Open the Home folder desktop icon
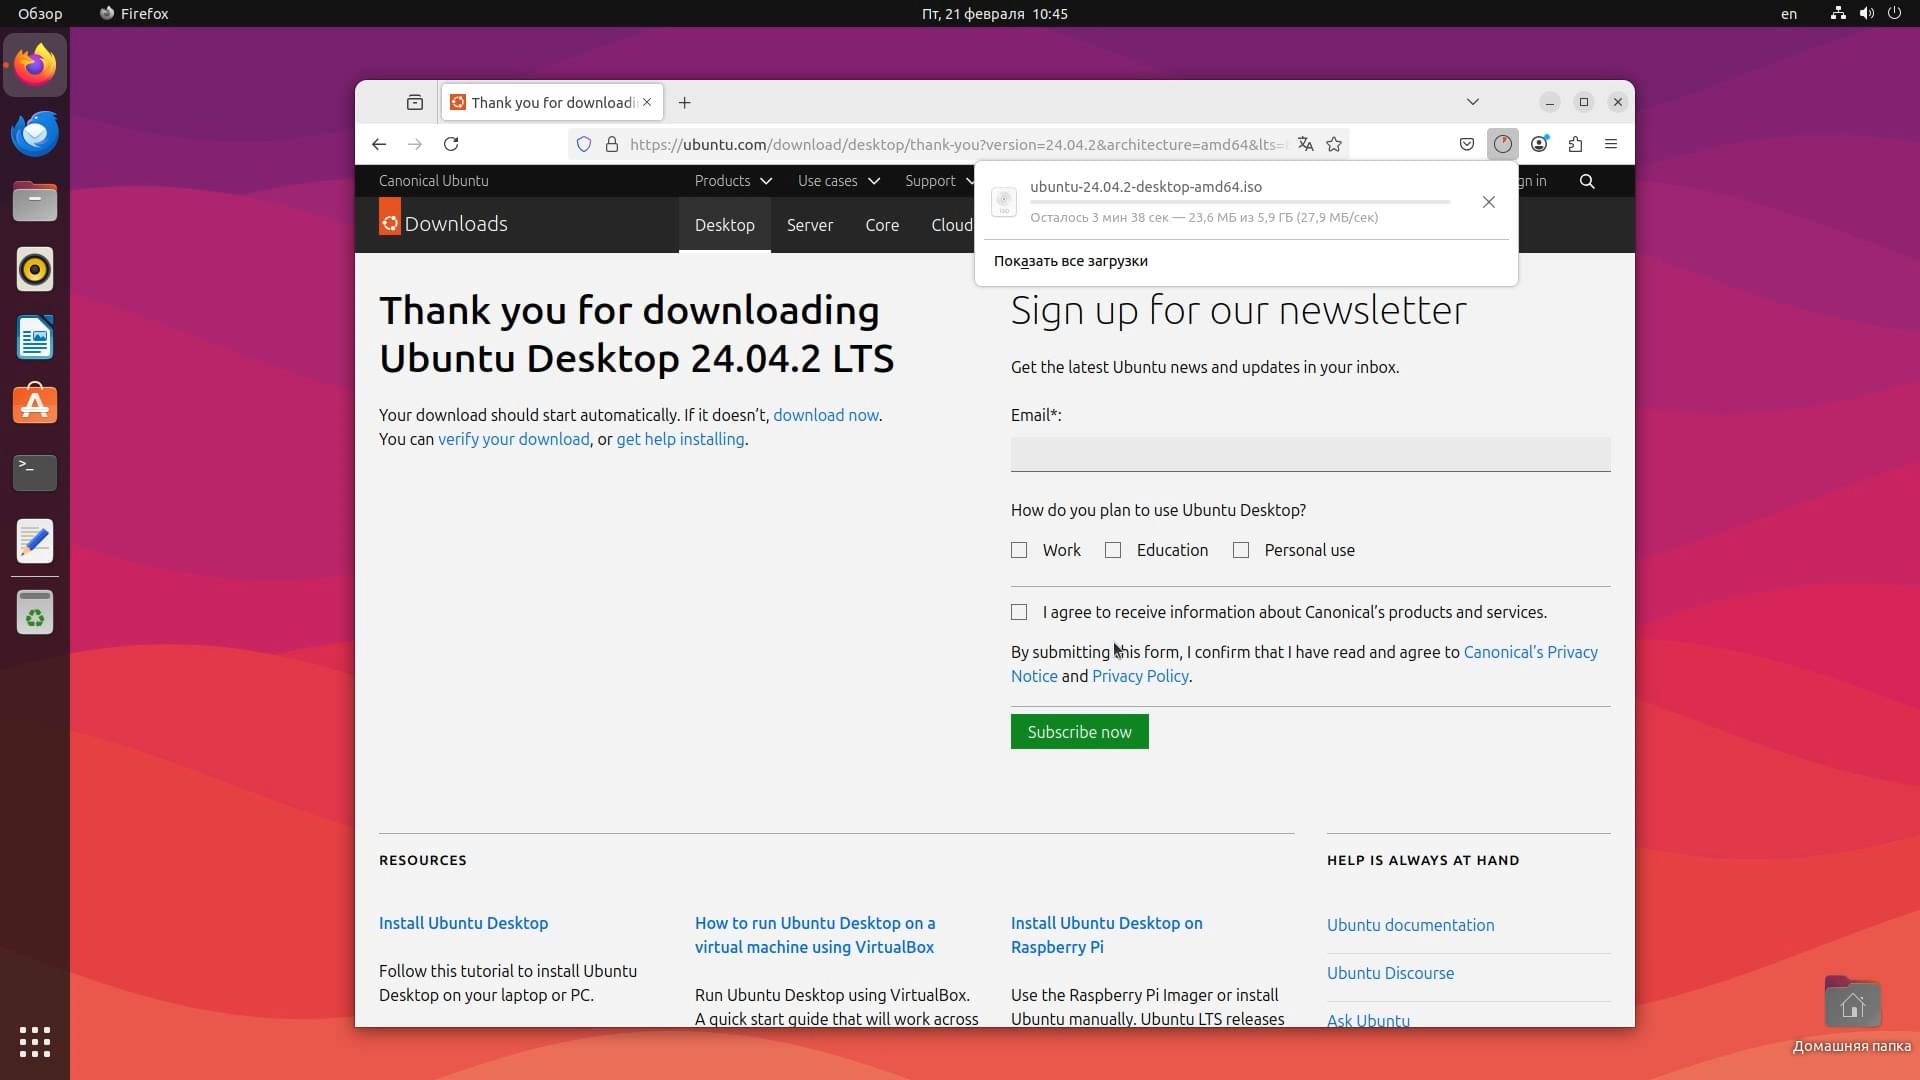The width and height of the screenshot is (1920, 1080). pyautogui.click(x=1852, y=1015)
